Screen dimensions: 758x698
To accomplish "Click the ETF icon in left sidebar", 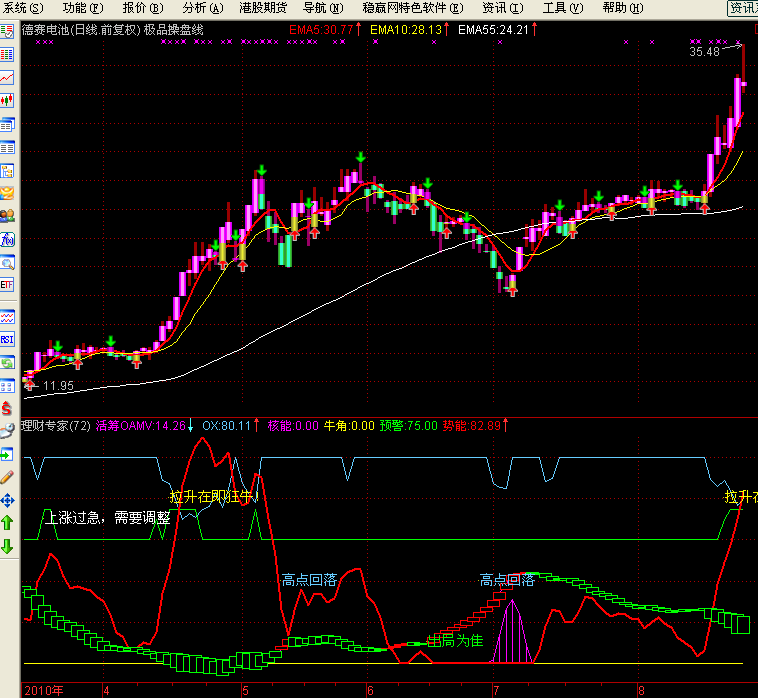I will click(x=8, y=285).
